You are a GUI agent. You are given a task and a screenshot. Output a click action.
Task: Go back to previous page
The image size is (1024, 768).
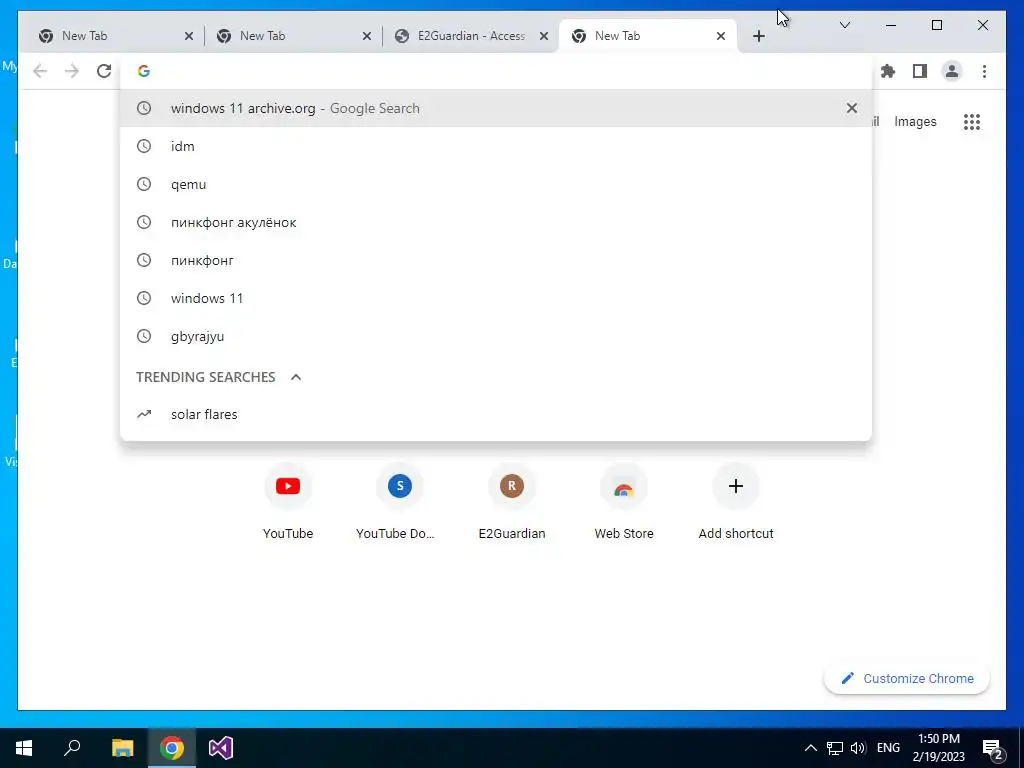[40, 71]
